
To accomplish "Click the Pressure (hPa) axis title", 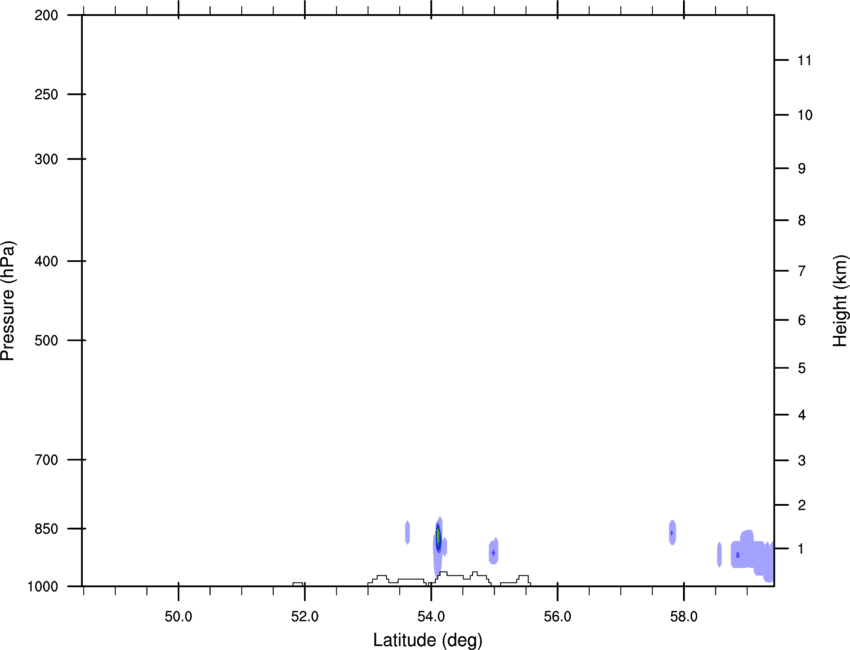I will coord(8,301).
